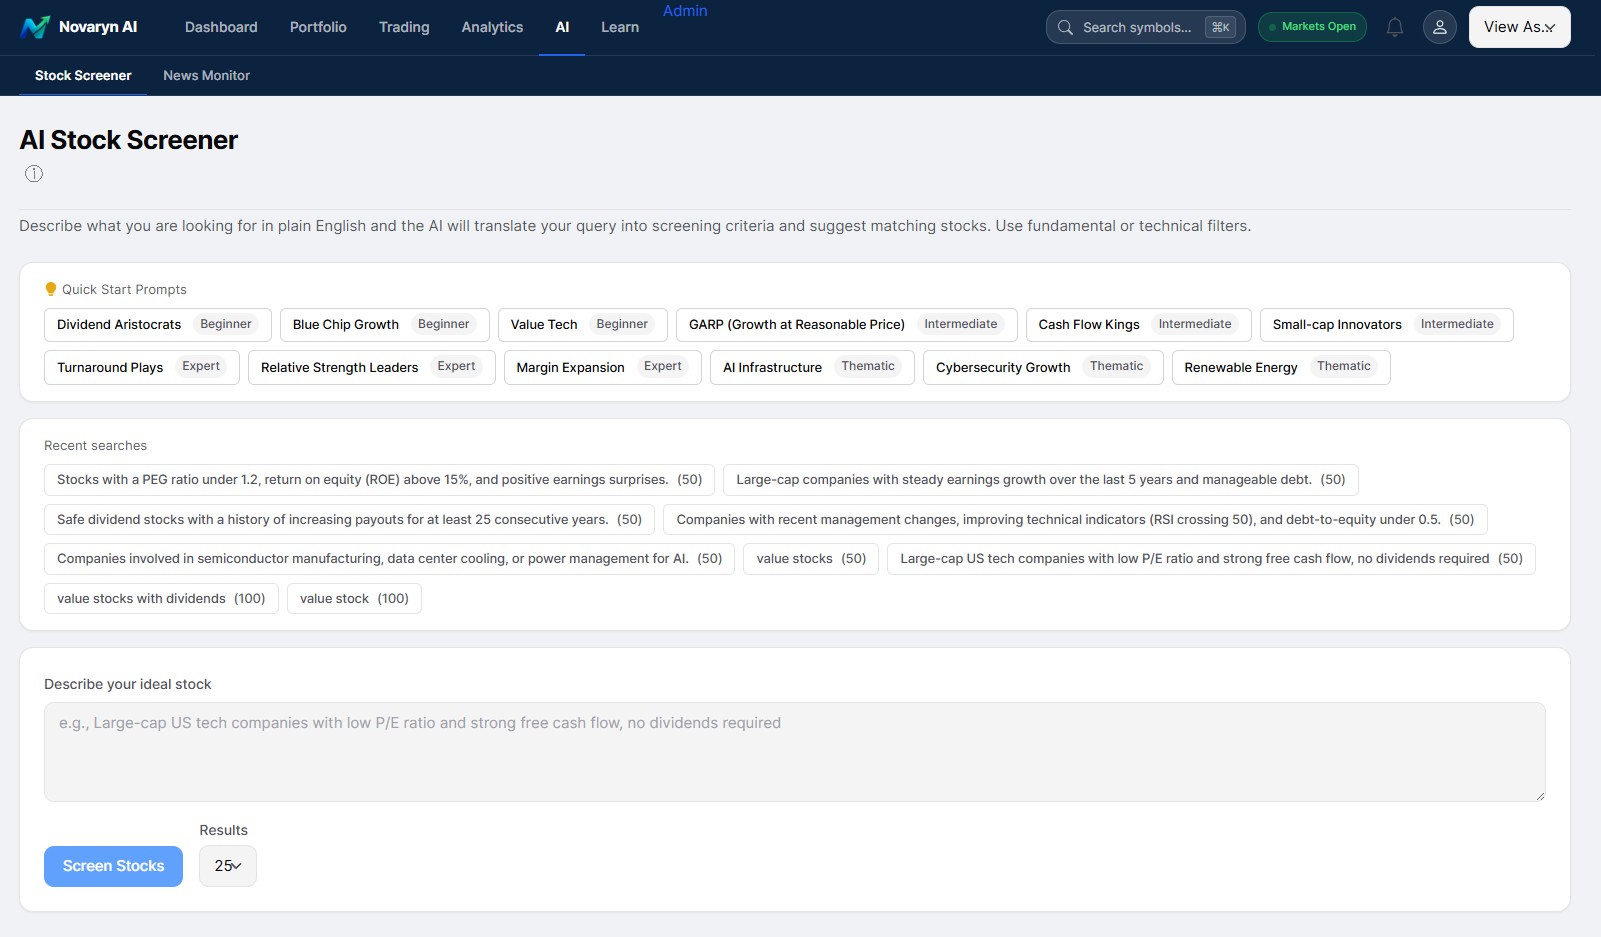Open the Results count dropdown showing 25
This screenshot has width=1601, height=937.
(227, 865)
